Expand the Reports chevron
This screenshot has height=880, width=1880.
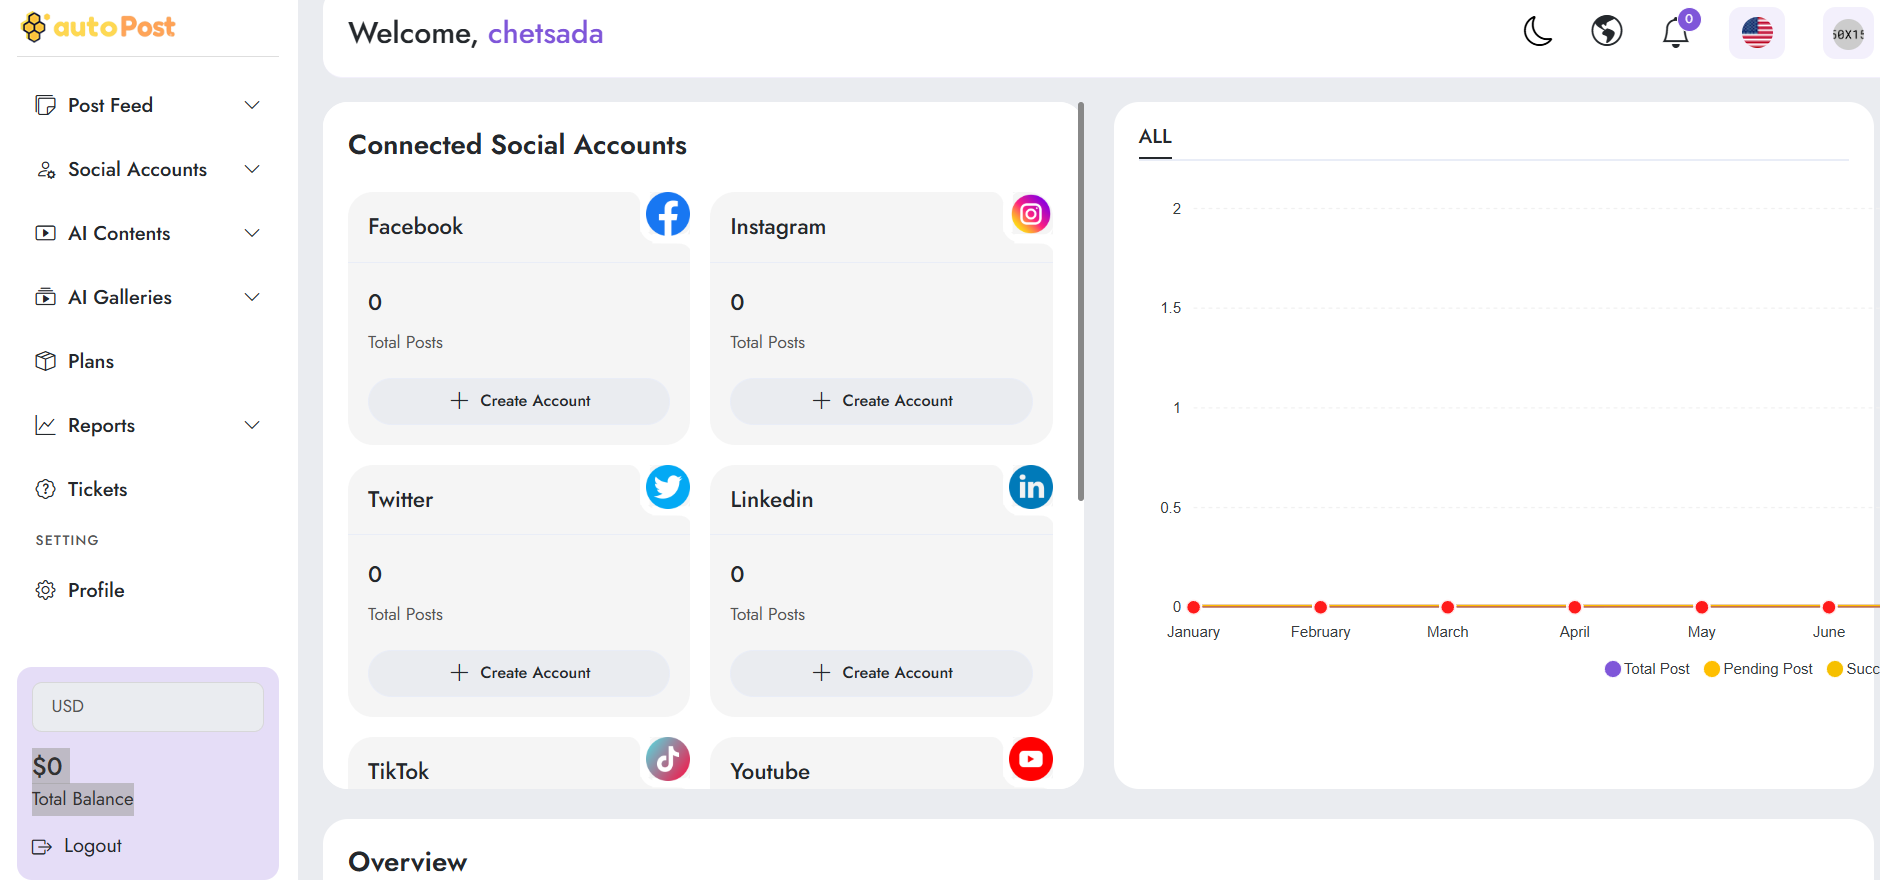pyautogui.click(x=252, y=425)
